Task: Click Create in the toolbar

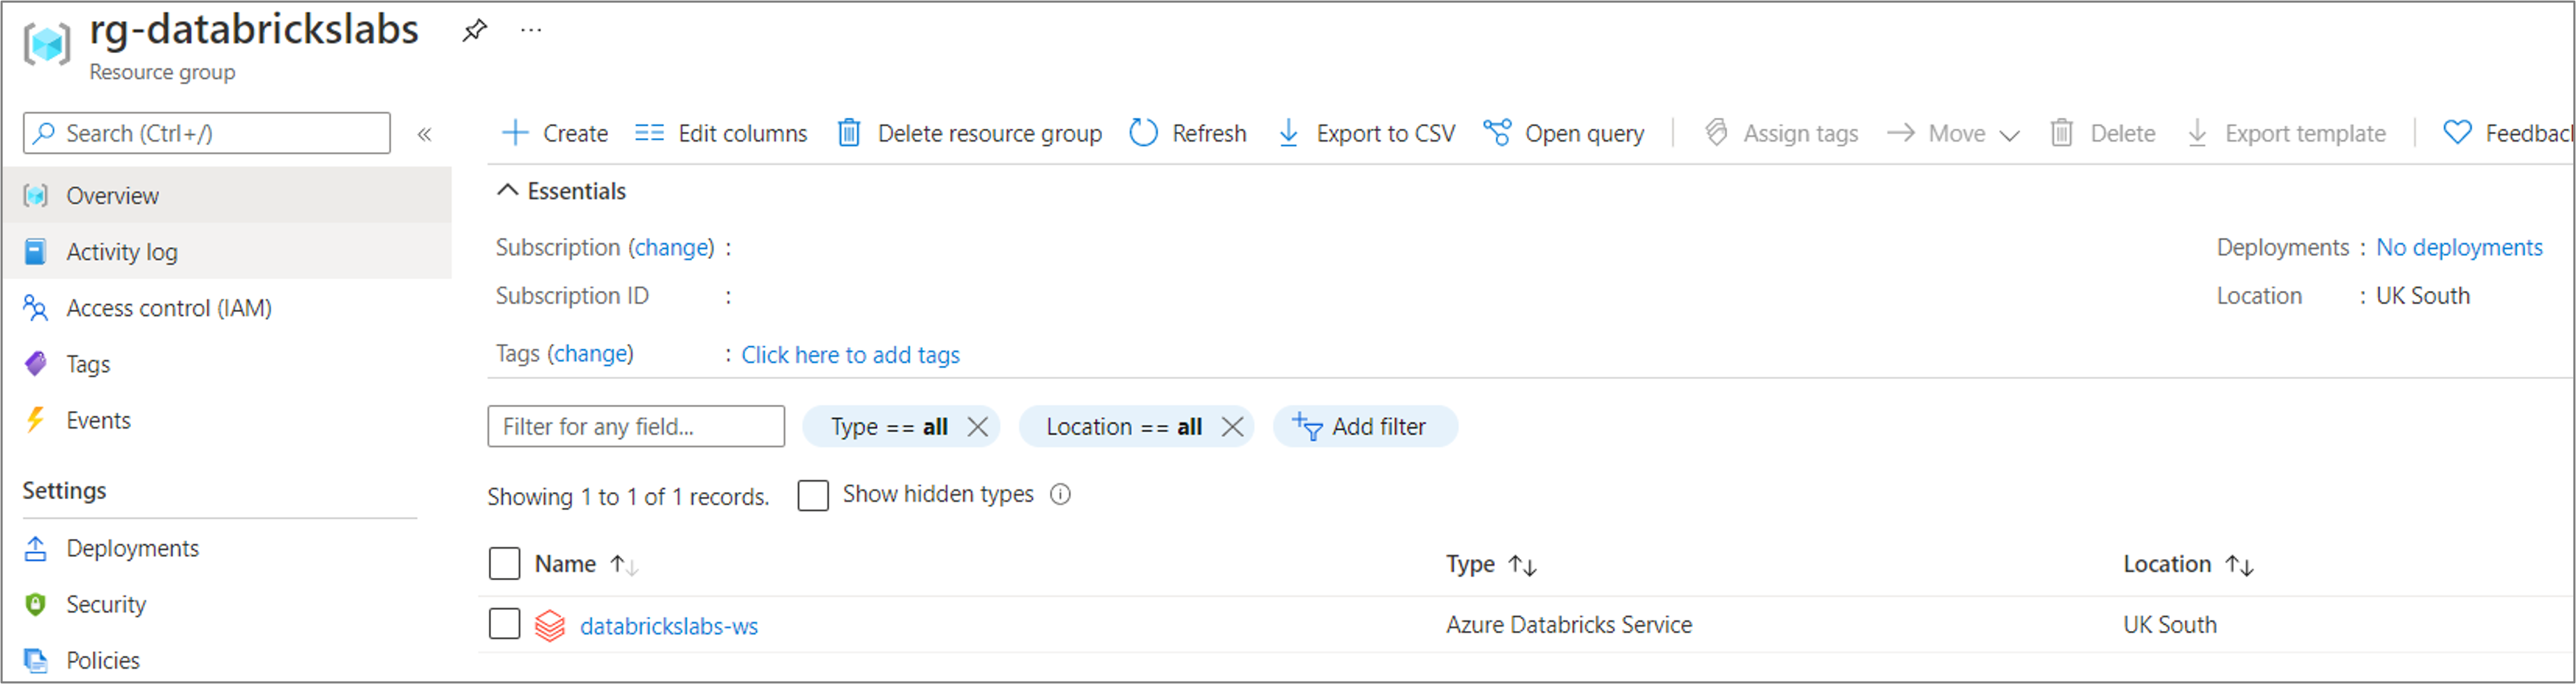Action: tap(554, 133)
